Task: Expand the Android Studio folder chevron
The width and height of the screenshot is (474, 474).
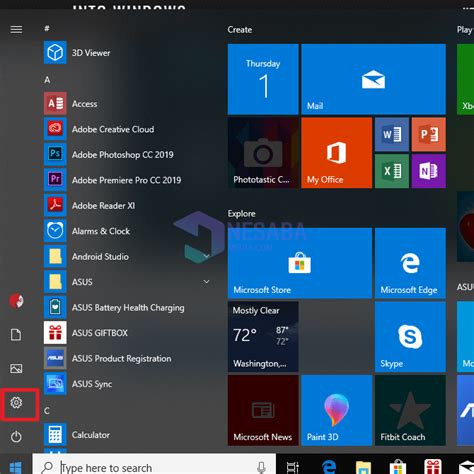Action: click(x=206, y=256)
